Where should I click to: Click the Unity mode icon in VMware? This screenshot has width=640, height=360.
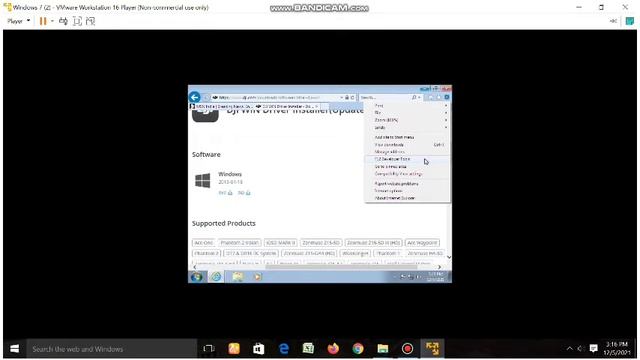(91, 21)
